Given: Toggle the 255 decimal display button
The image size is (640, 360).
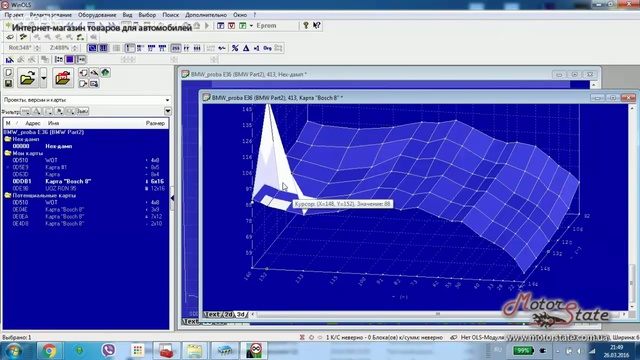Looking at the screenshot, I should (x=176, y=48).
